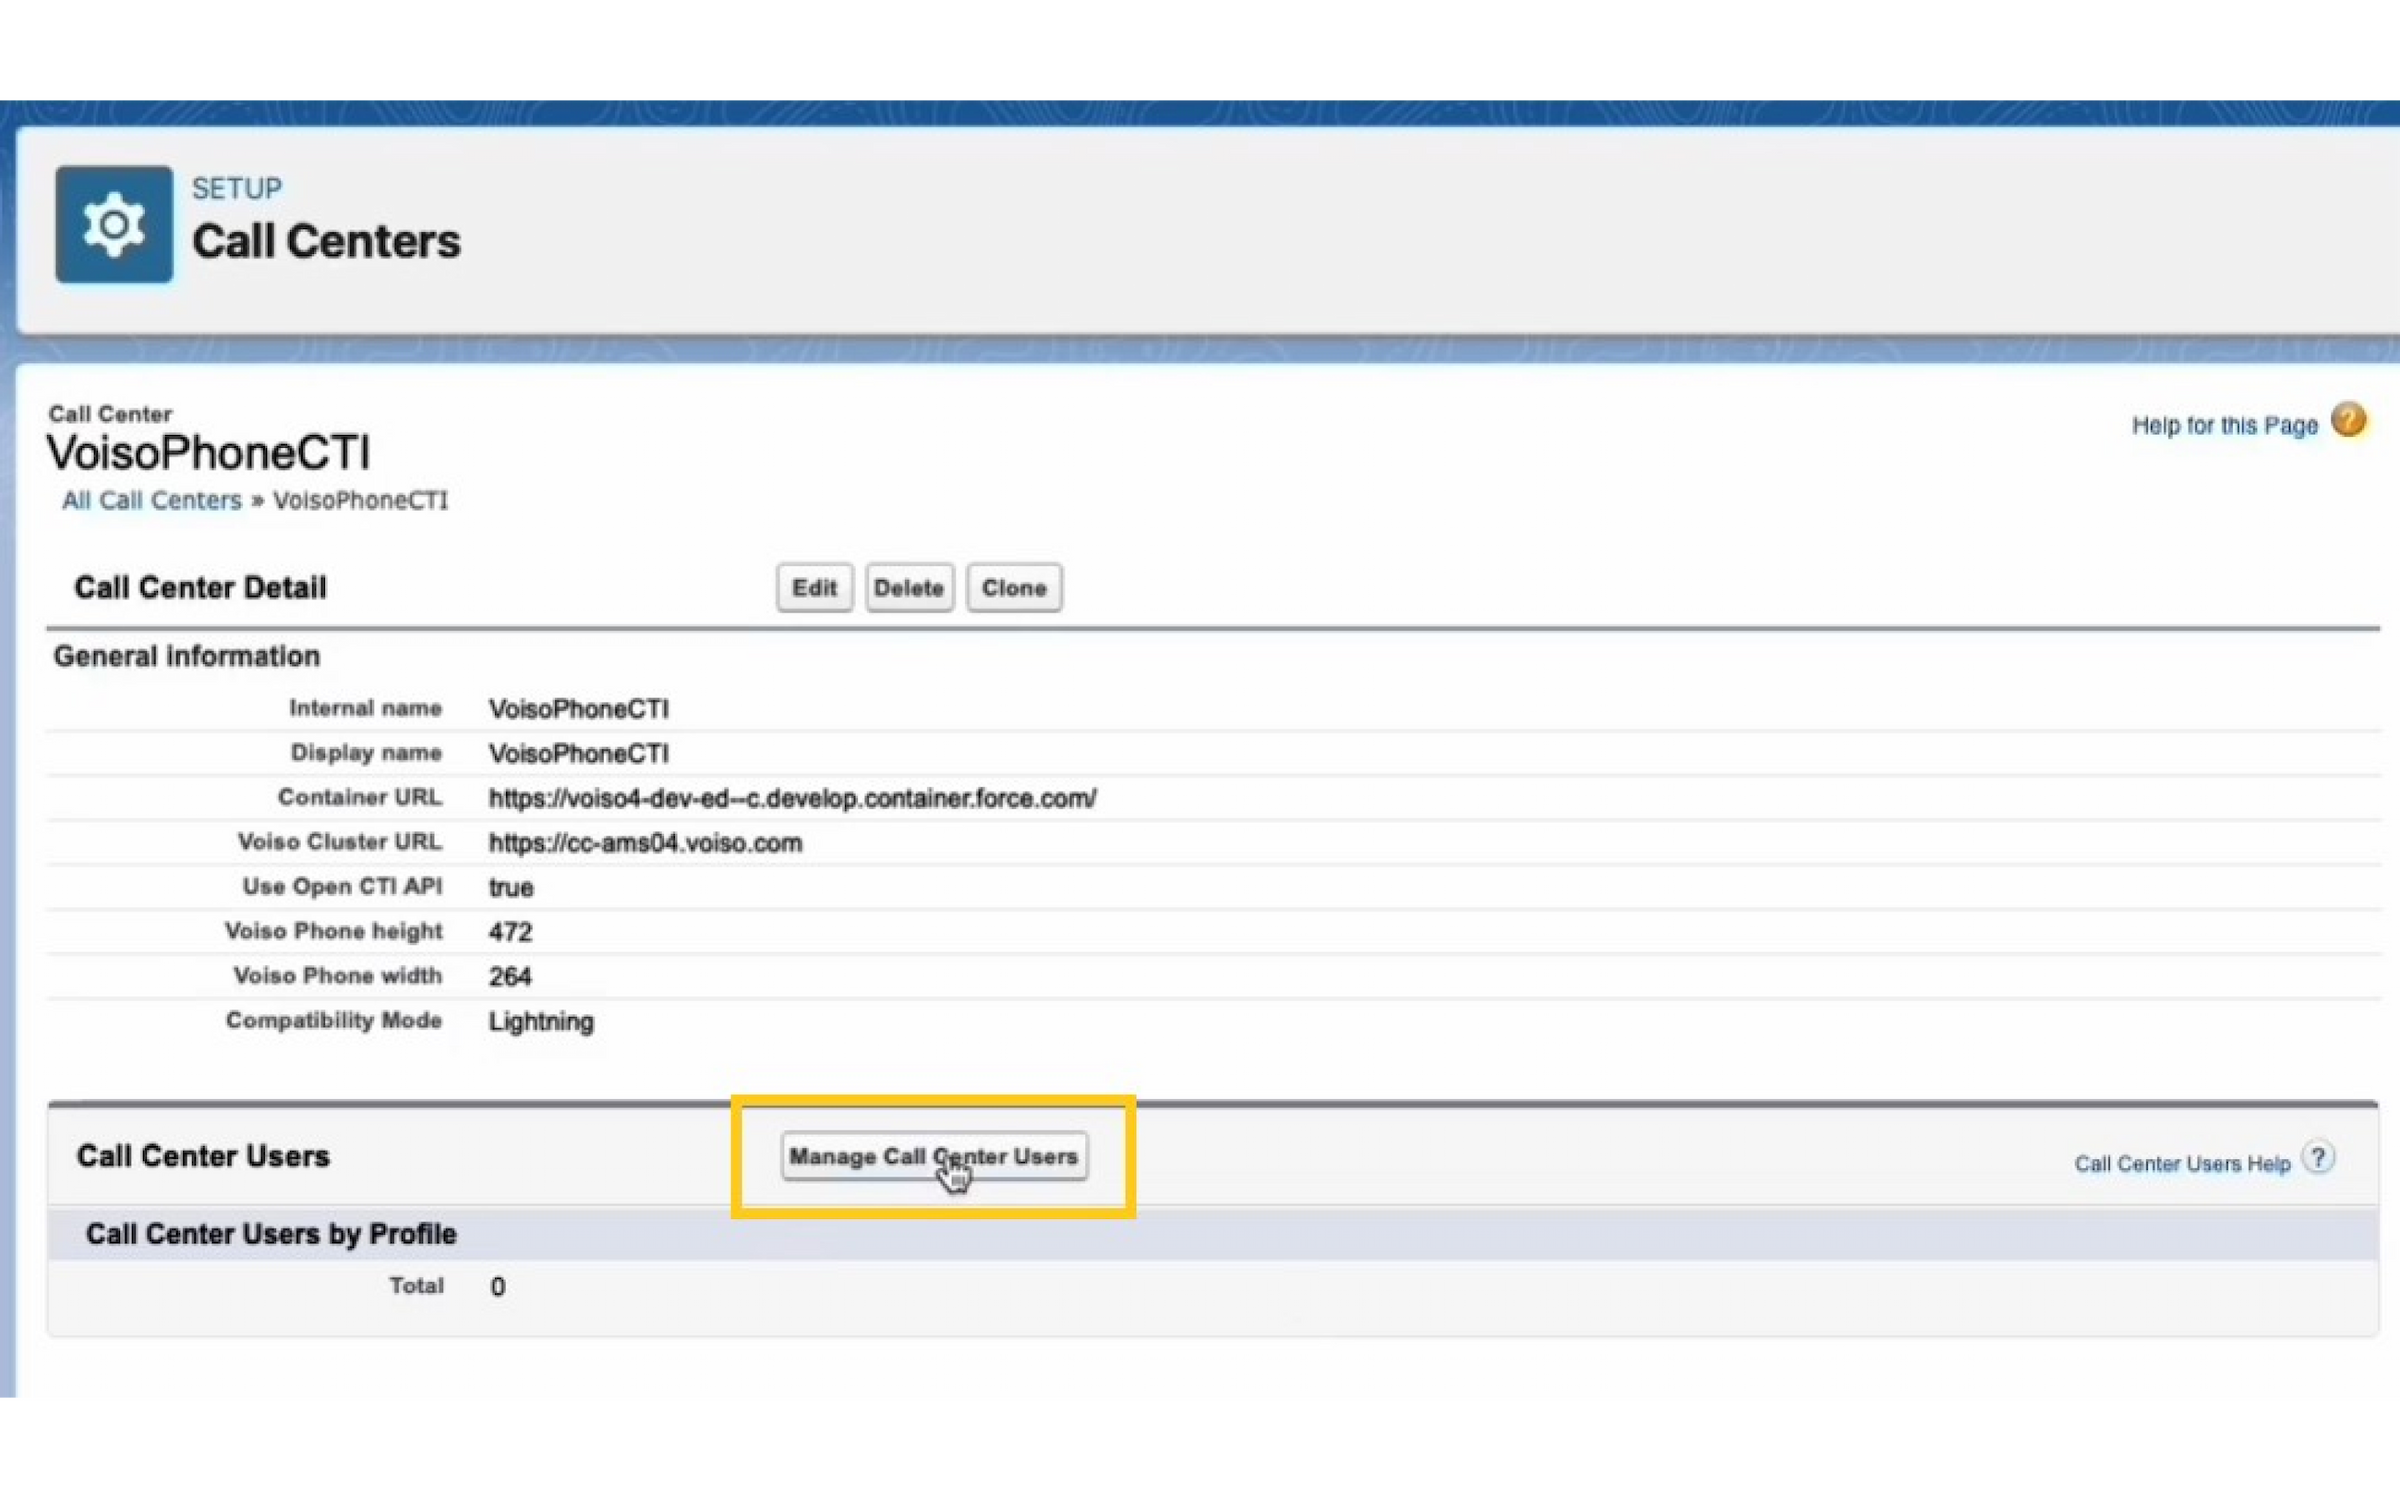The height and width of the screenshot is (1498, 2400).
Task: Click the Delete button
Action: coord(909,588)
